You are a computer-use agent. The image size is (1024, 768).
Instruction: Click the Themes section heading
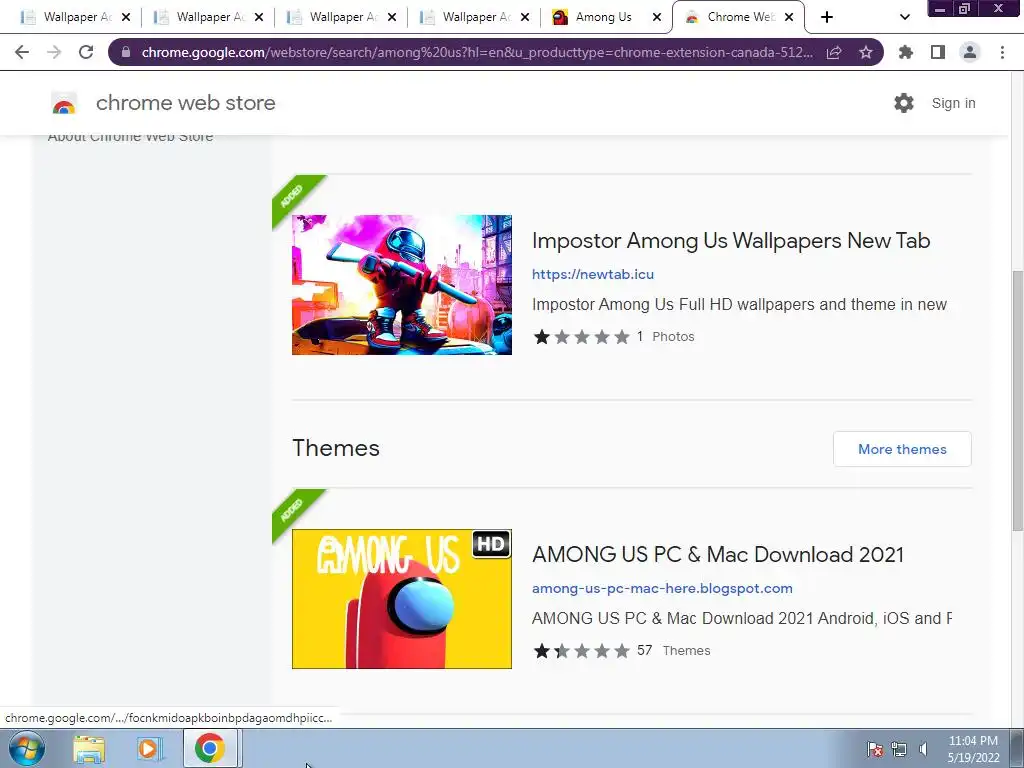[336, 449]
